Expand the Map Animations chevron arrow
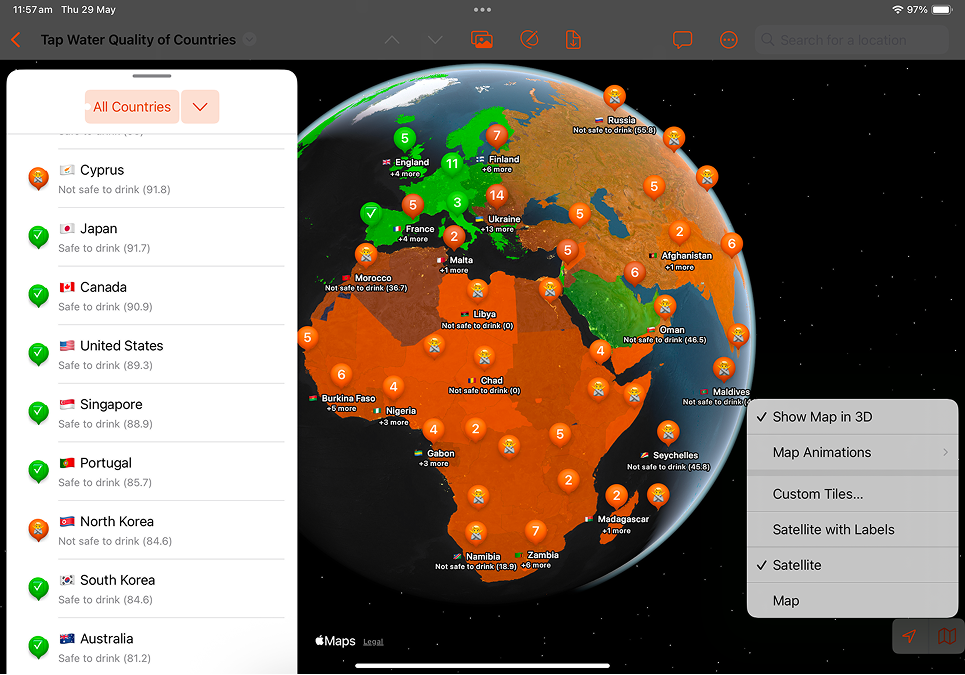Viewport: 965px width, 675px height. point(945,452)
